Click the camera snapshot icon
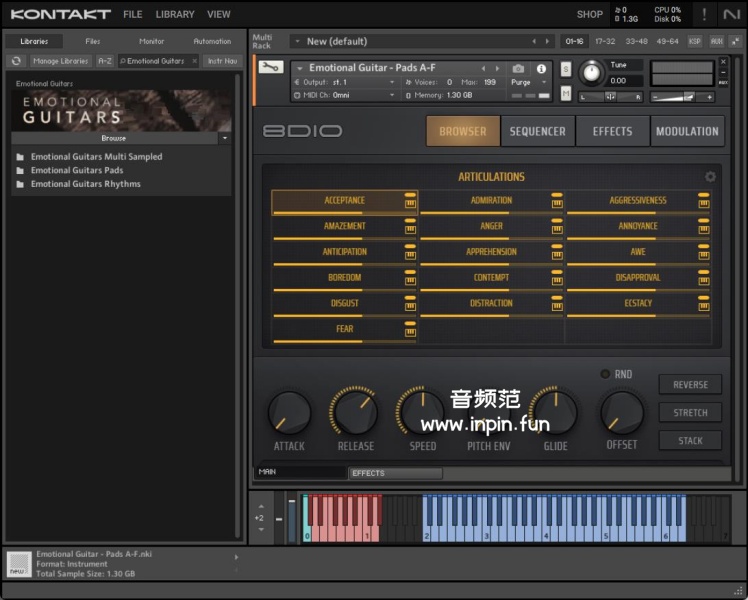The height and width of the screenshot is (600, 748). pyautogui.click(x=518, y=69)
